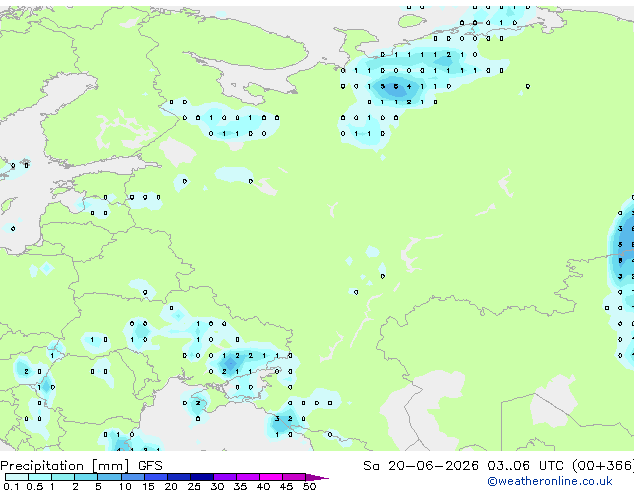Click the '35' legend scale label
This screenshot has width=634, height=490.
[240, 486]
